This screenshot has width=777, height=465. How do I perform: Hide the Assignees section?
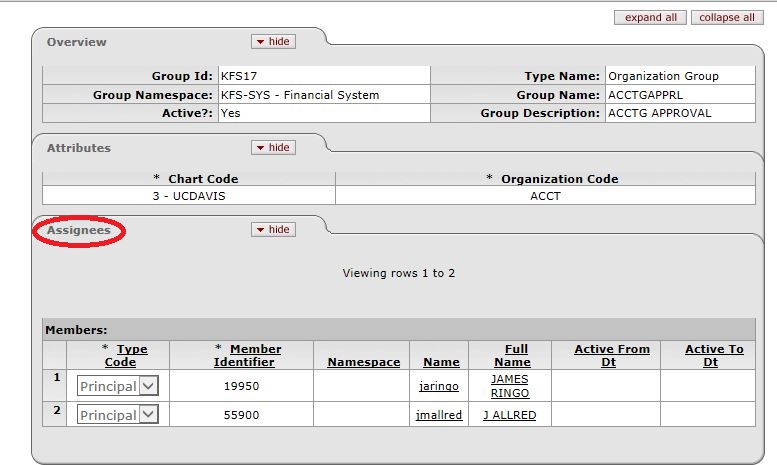point(273,229)
